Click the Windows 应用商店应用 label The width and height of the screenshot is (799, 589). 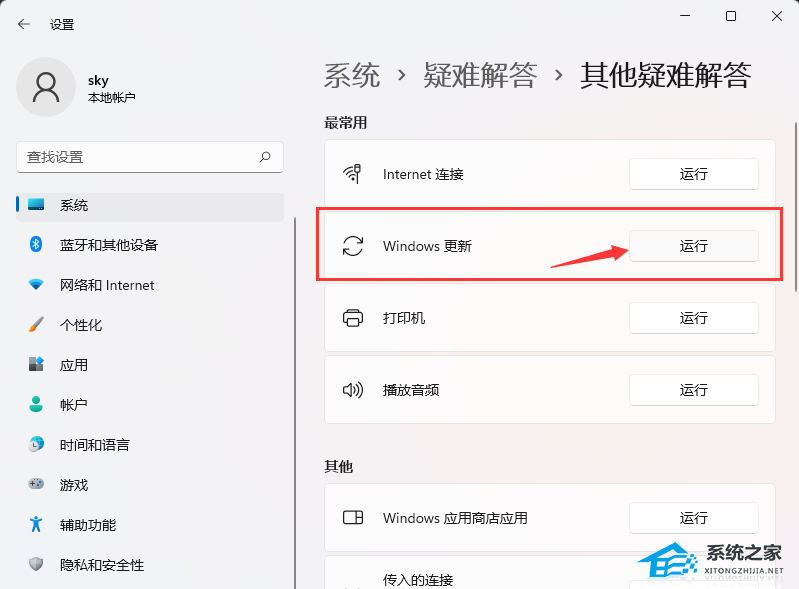pyautogui.click(x=455, y=518)
